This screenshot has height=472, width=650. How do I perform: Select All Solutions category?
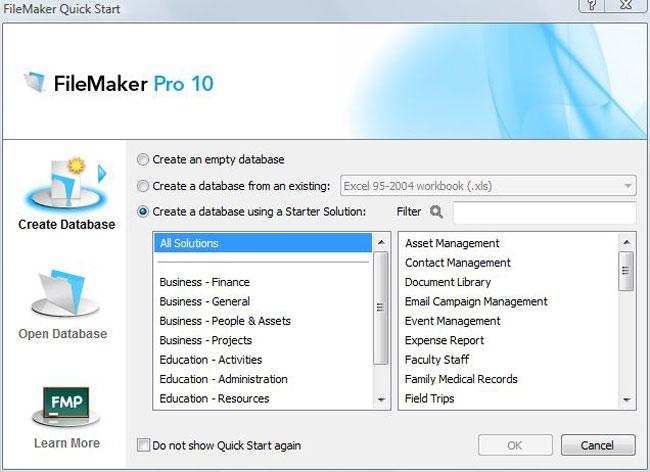point(263,243)
